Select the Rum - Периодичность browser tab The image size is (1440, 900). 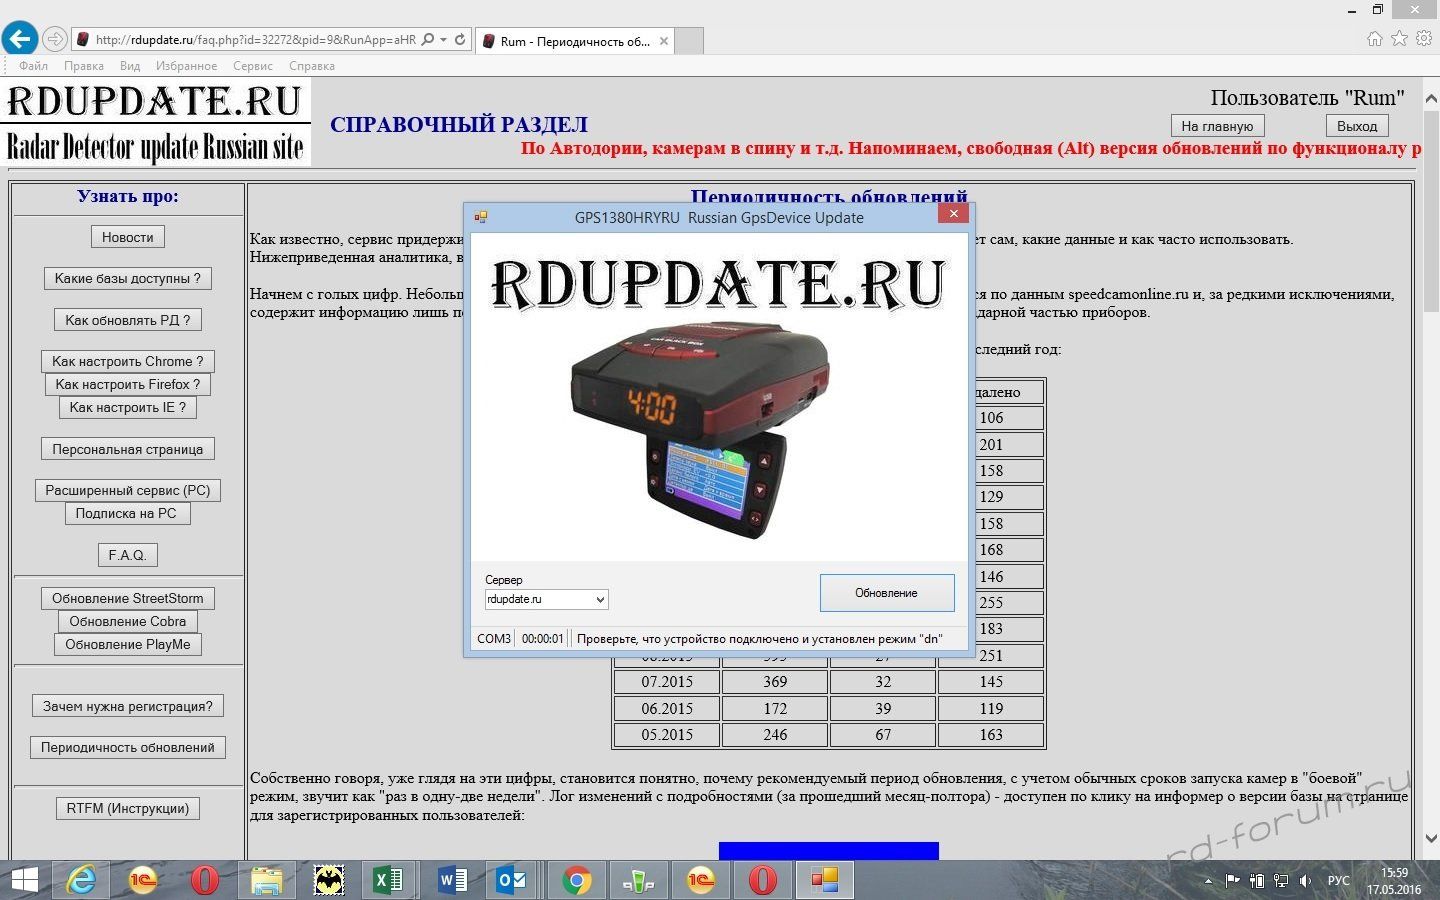[x=573, y=41]
